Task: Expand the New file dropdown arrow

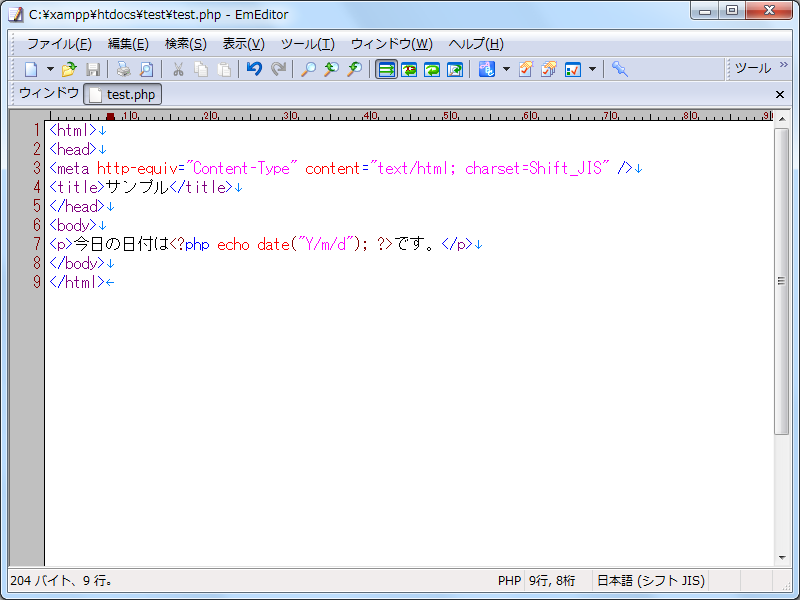Action: 50,69
